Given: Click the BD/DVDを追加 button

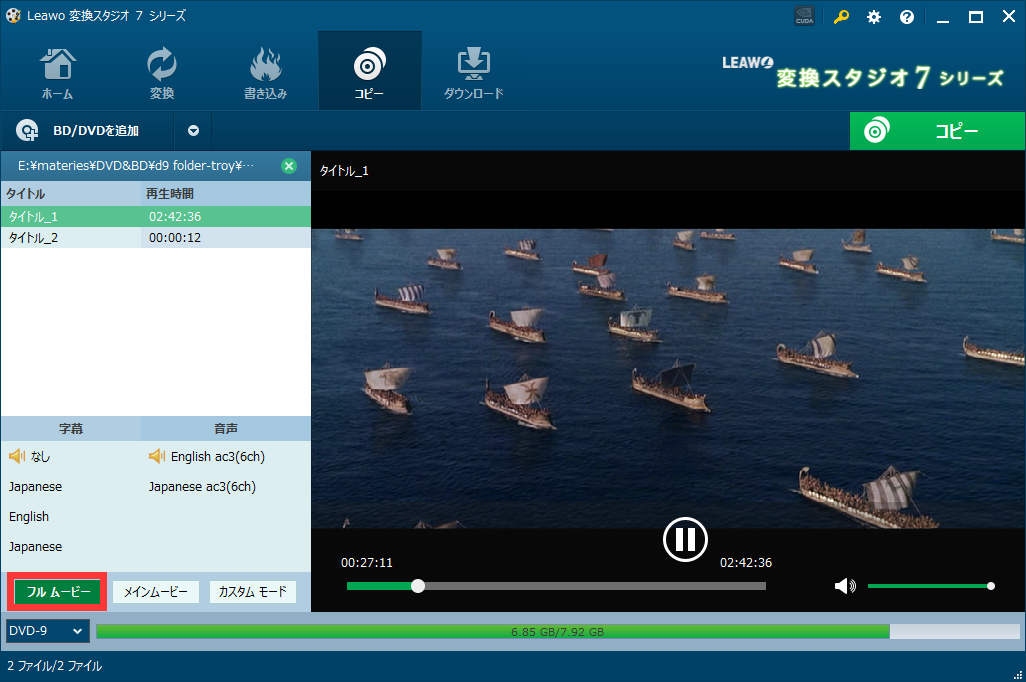Looking at the screenshot, I should point(87,131).
